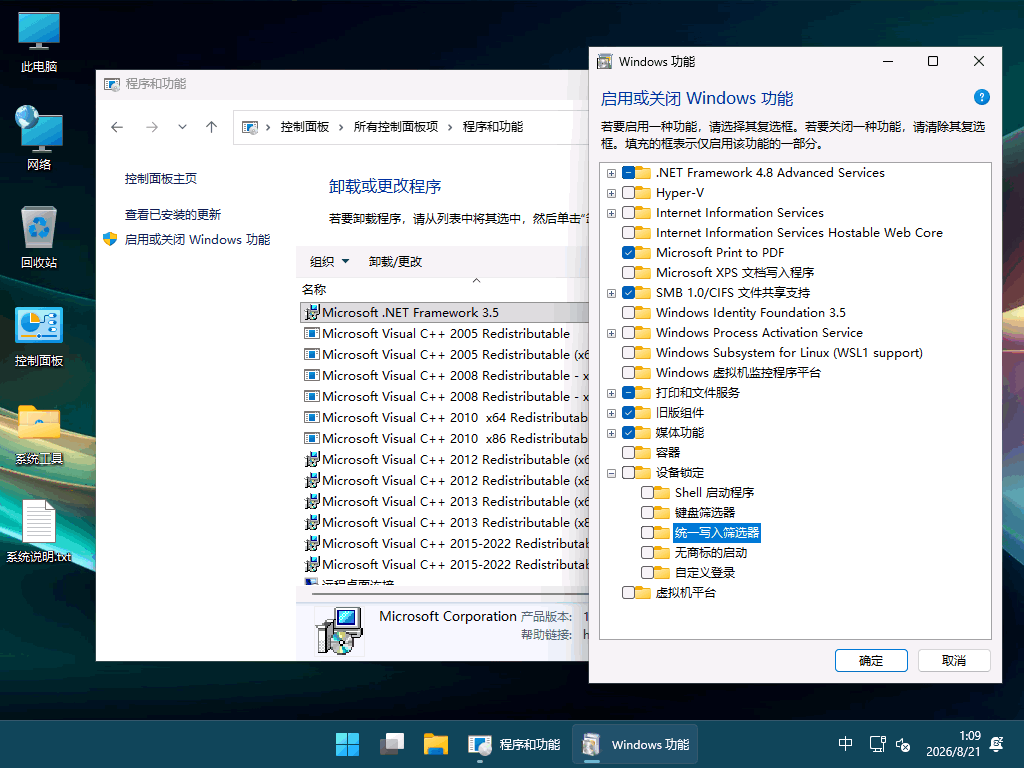Open File Explorer from the taskbar
Viewport: 1024px width, 768px height.
pyautogui.click(x=436, y=744)
